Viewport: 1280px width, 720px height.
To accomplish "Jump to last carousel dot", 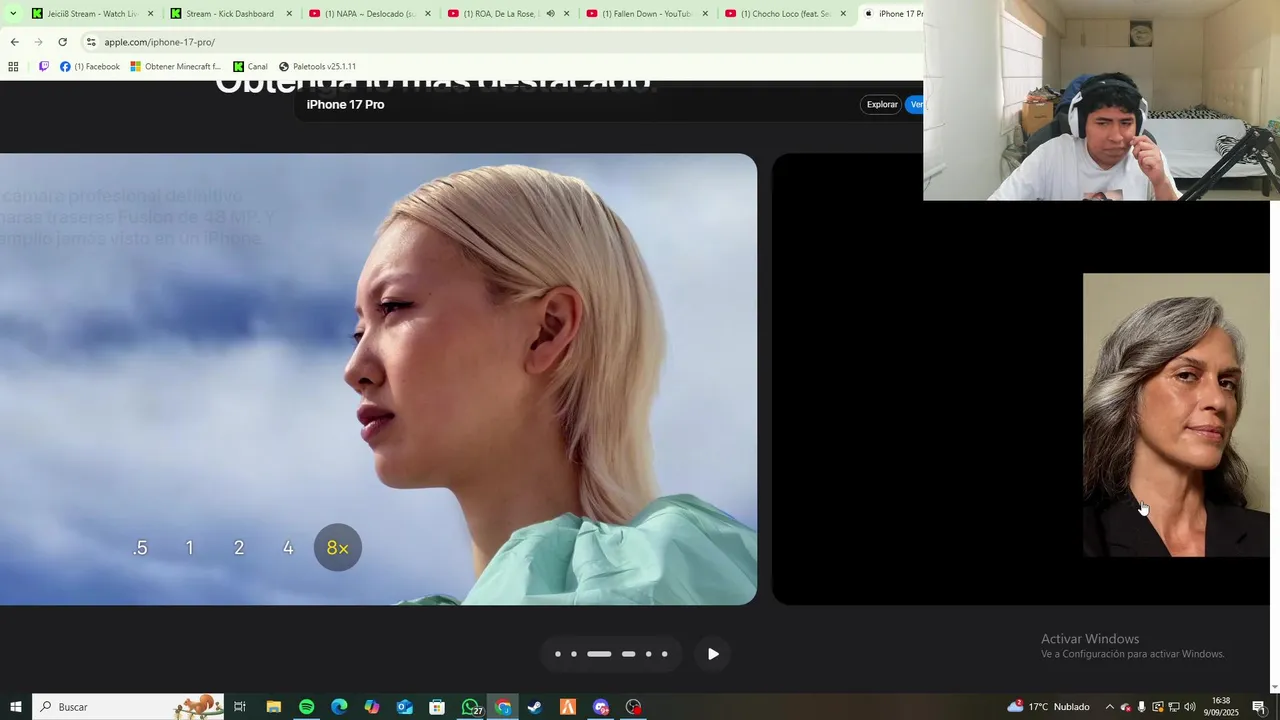I will [664, 654].
